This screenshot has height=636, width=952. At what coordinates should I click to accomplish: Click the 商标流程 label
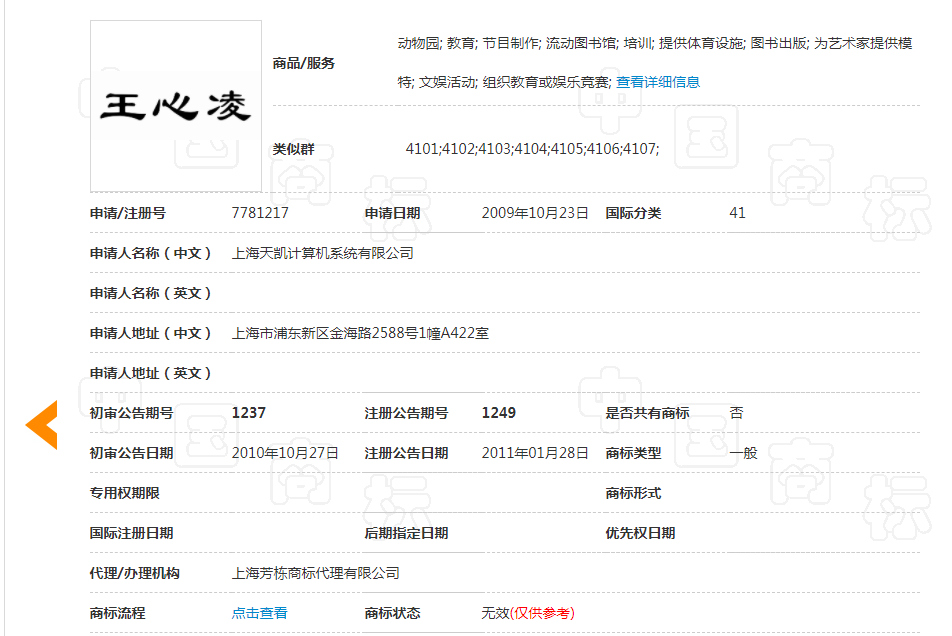tap(118, 613)
